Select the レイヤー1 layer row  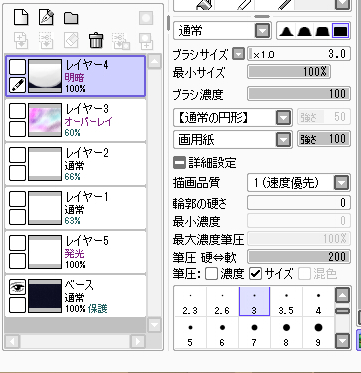[76, 208]
